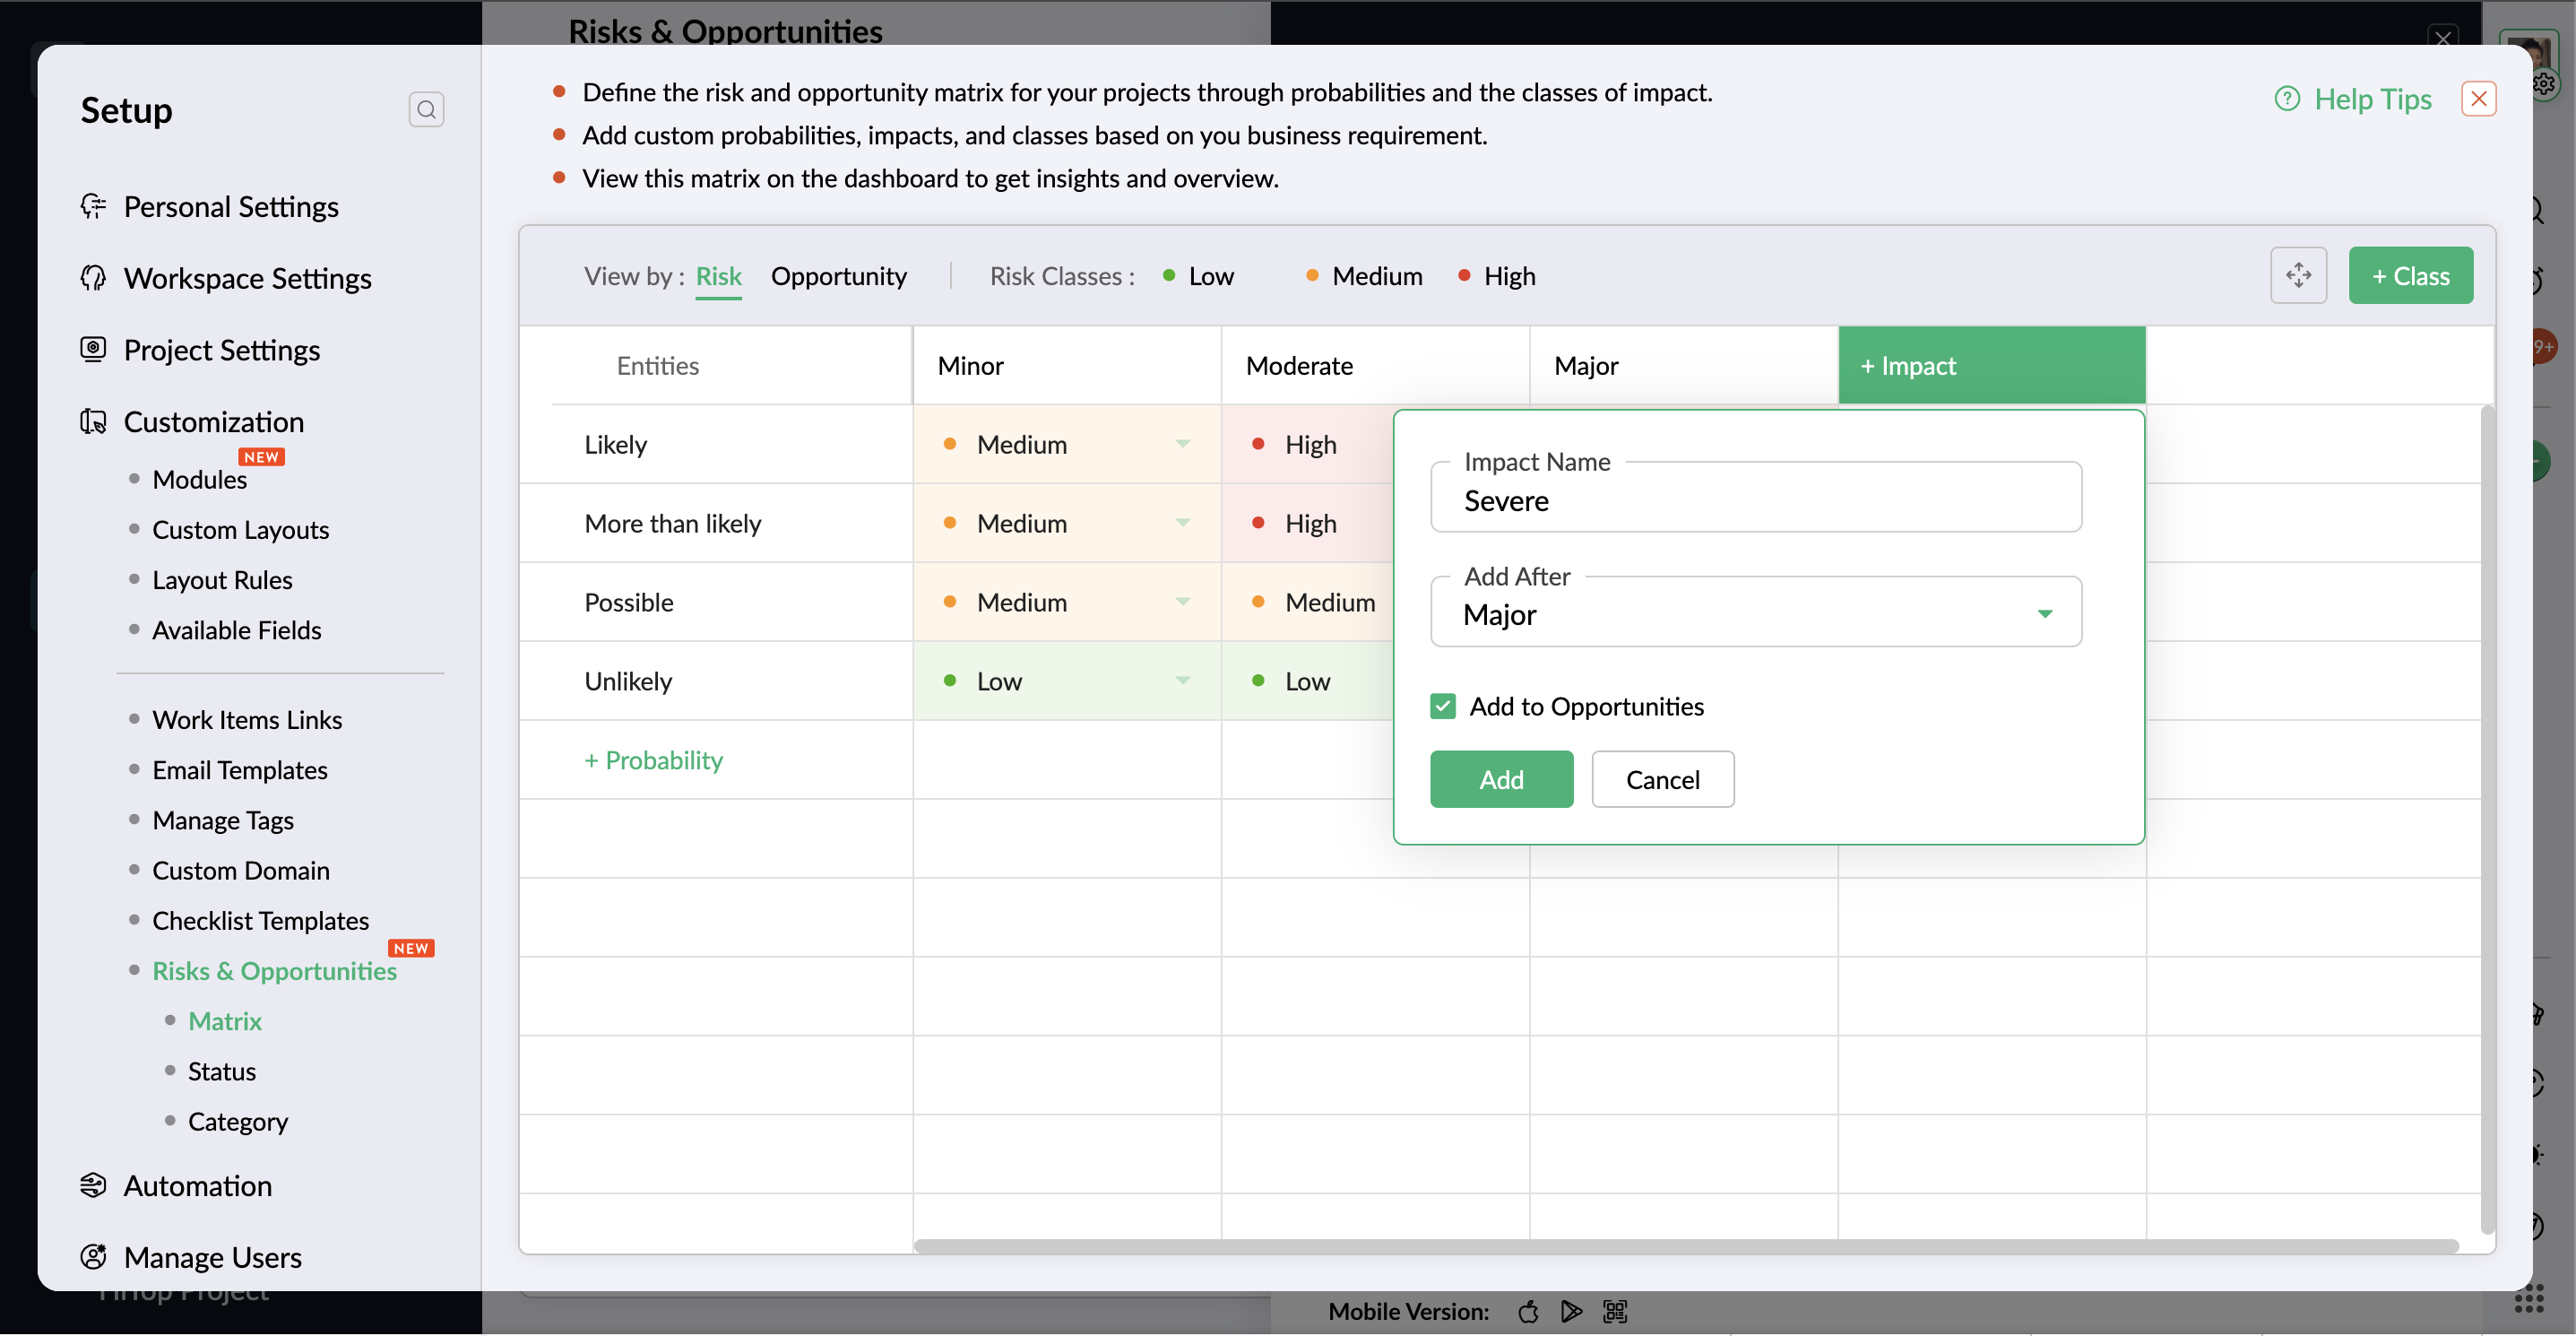Click the Automation icon in sidebar
Viewport: 2576px width, 1336px height.
coord(93,1185)
